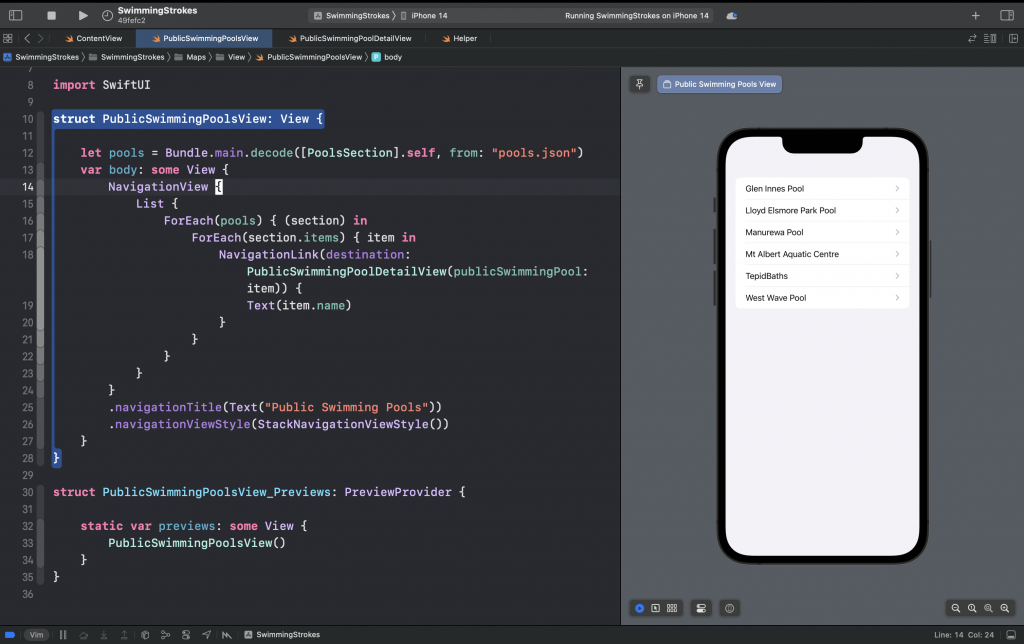The width and height of the screenshot is (1024, 644).
Task: Switch to the PublicSwimmingPoolDetailView tab
Action: [349, 39]
